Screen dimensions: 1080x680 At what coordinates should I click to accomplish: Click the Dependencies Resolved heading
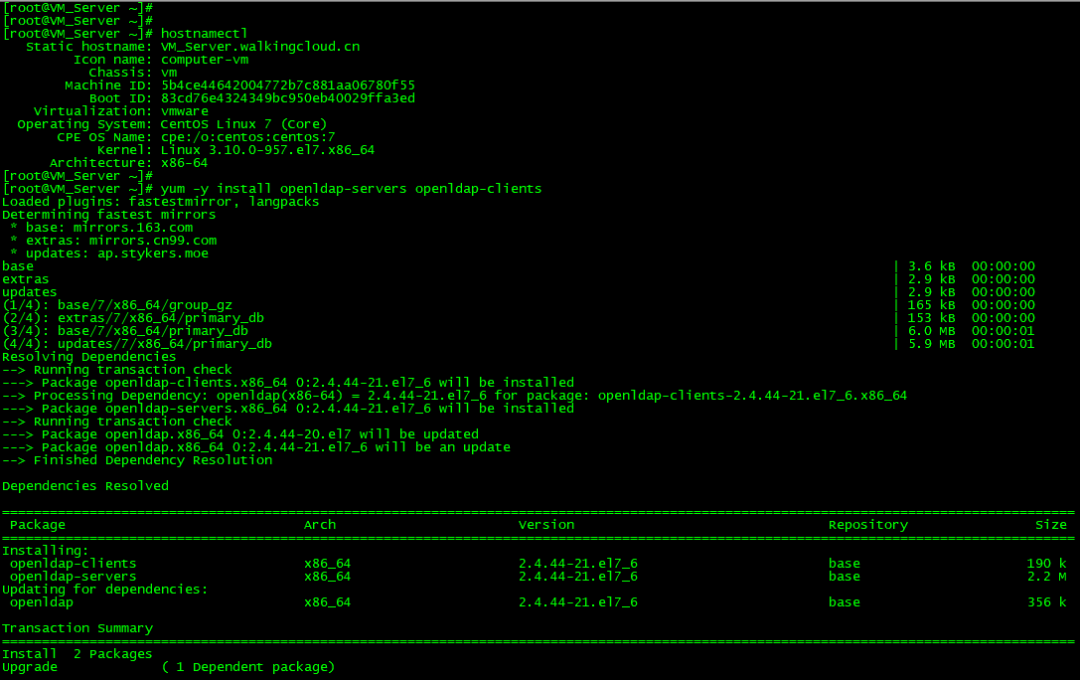click(85, 486)
